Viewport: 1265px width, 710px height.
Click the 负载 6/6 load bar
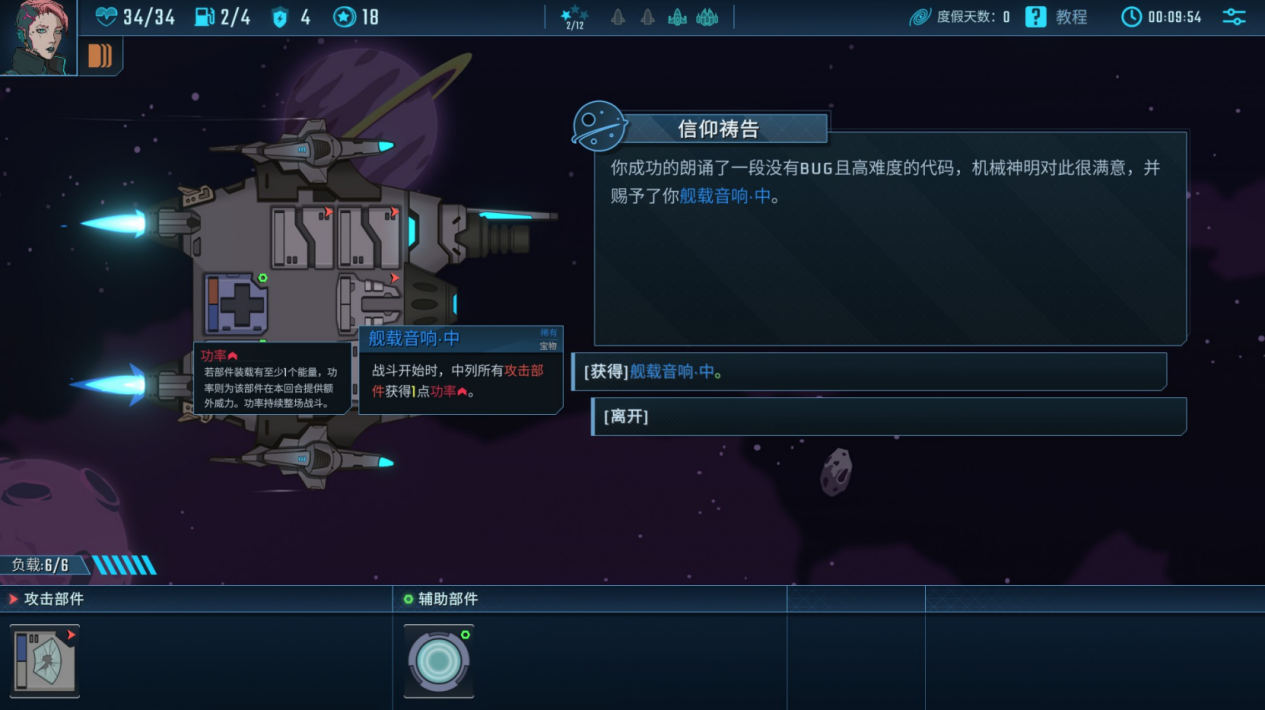click(x=78, y=565)
